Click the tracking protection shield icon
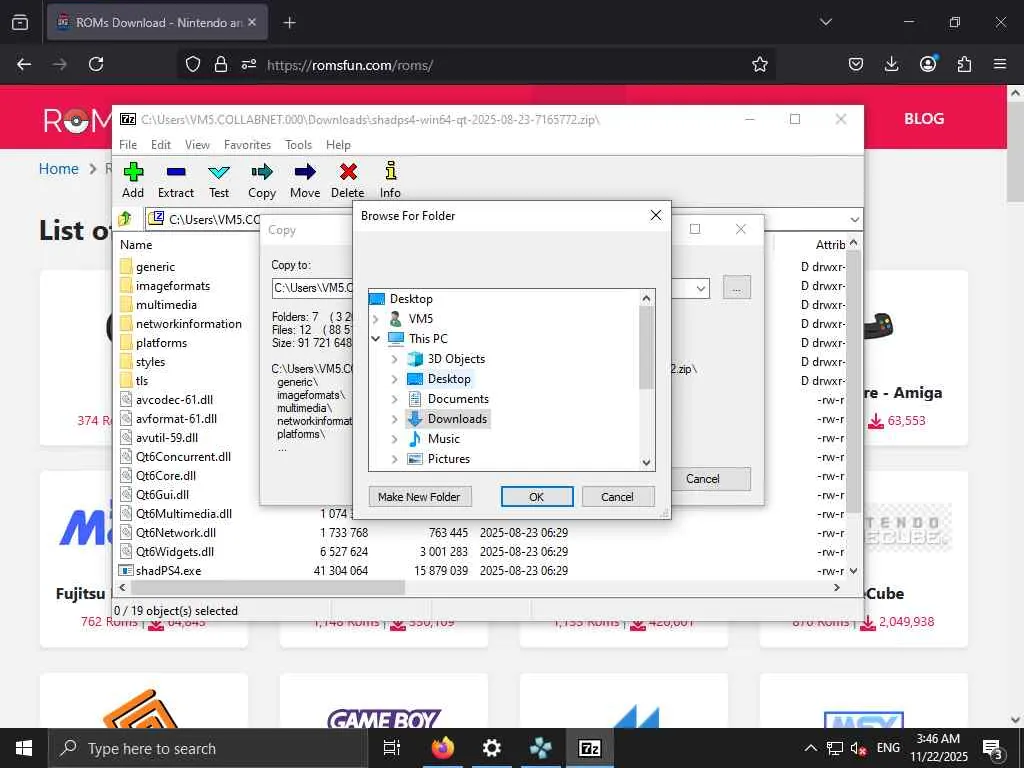This screenshot has width=1024, height=768. click(193, 64)
